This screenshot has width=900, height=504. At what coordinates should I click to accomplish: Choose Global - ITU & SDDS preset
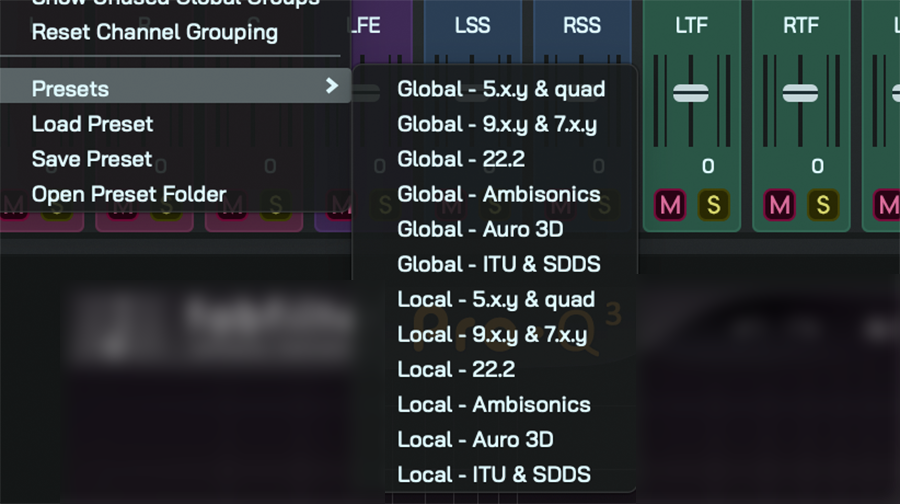pos(498,264)
